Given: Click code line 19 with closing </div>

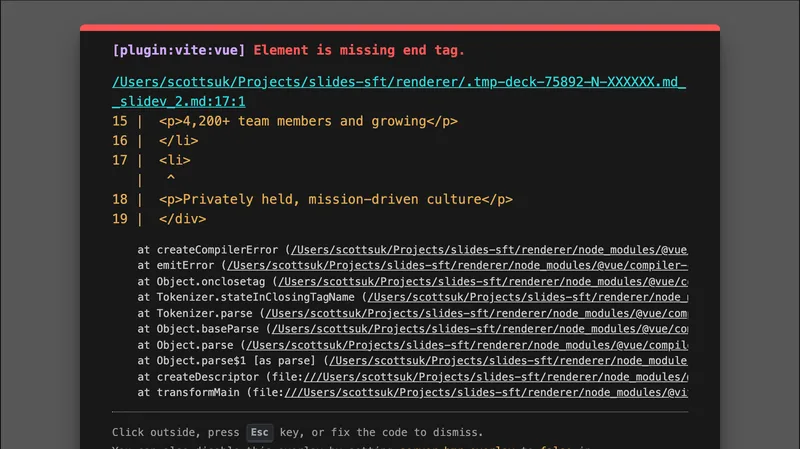Looking at the screenshot, I should (x=182, y=218).
